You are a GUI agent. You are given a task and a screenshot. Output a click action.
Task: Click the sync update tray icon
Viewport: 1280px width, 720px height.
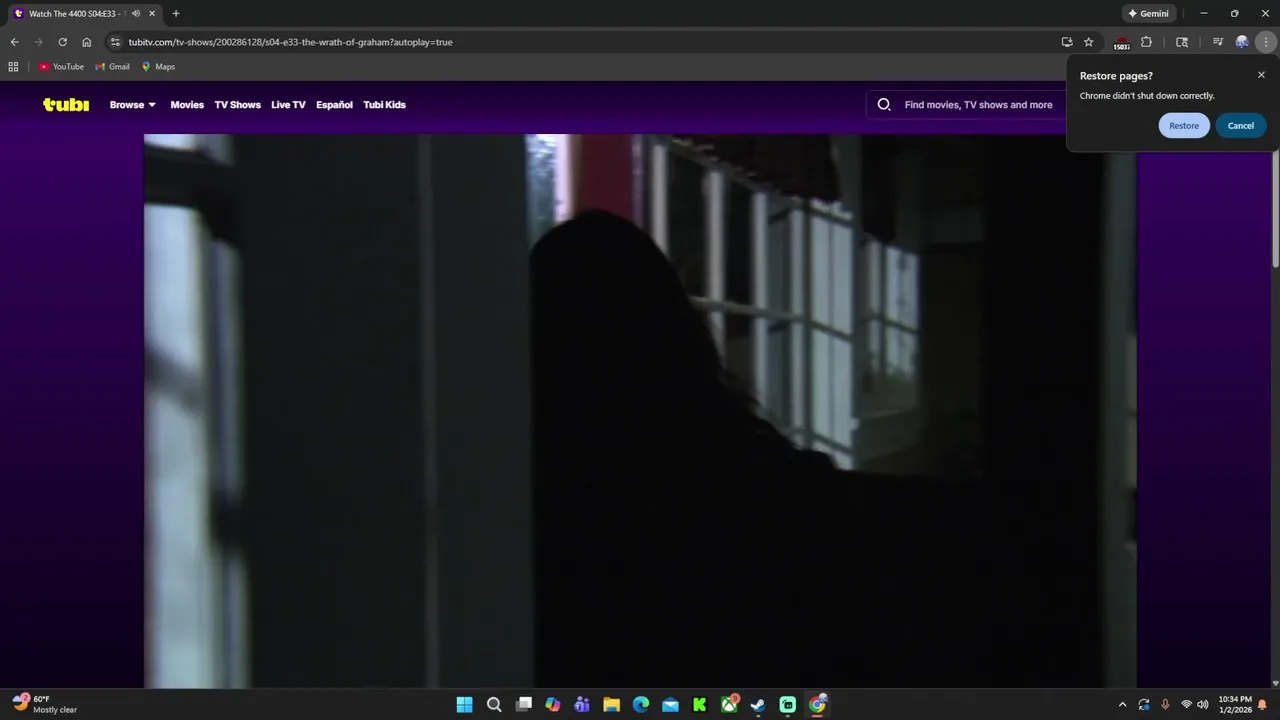[1144, 704]
